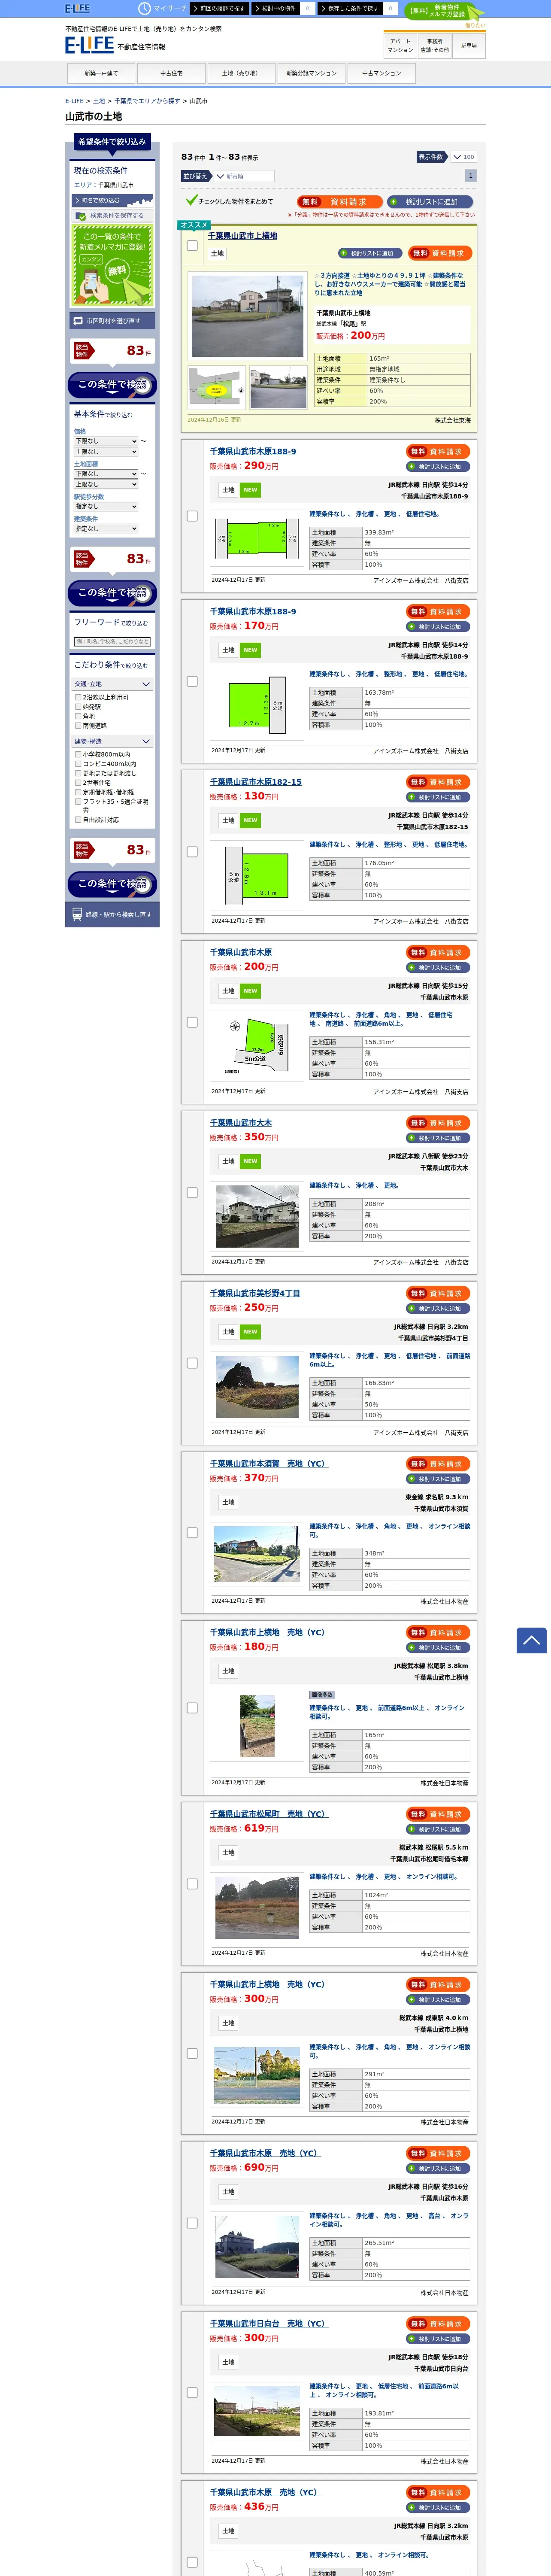Click the folder icon for 検索条件を保存する
The width and height of the screenshot is (551, 2576).
[81, 215]
